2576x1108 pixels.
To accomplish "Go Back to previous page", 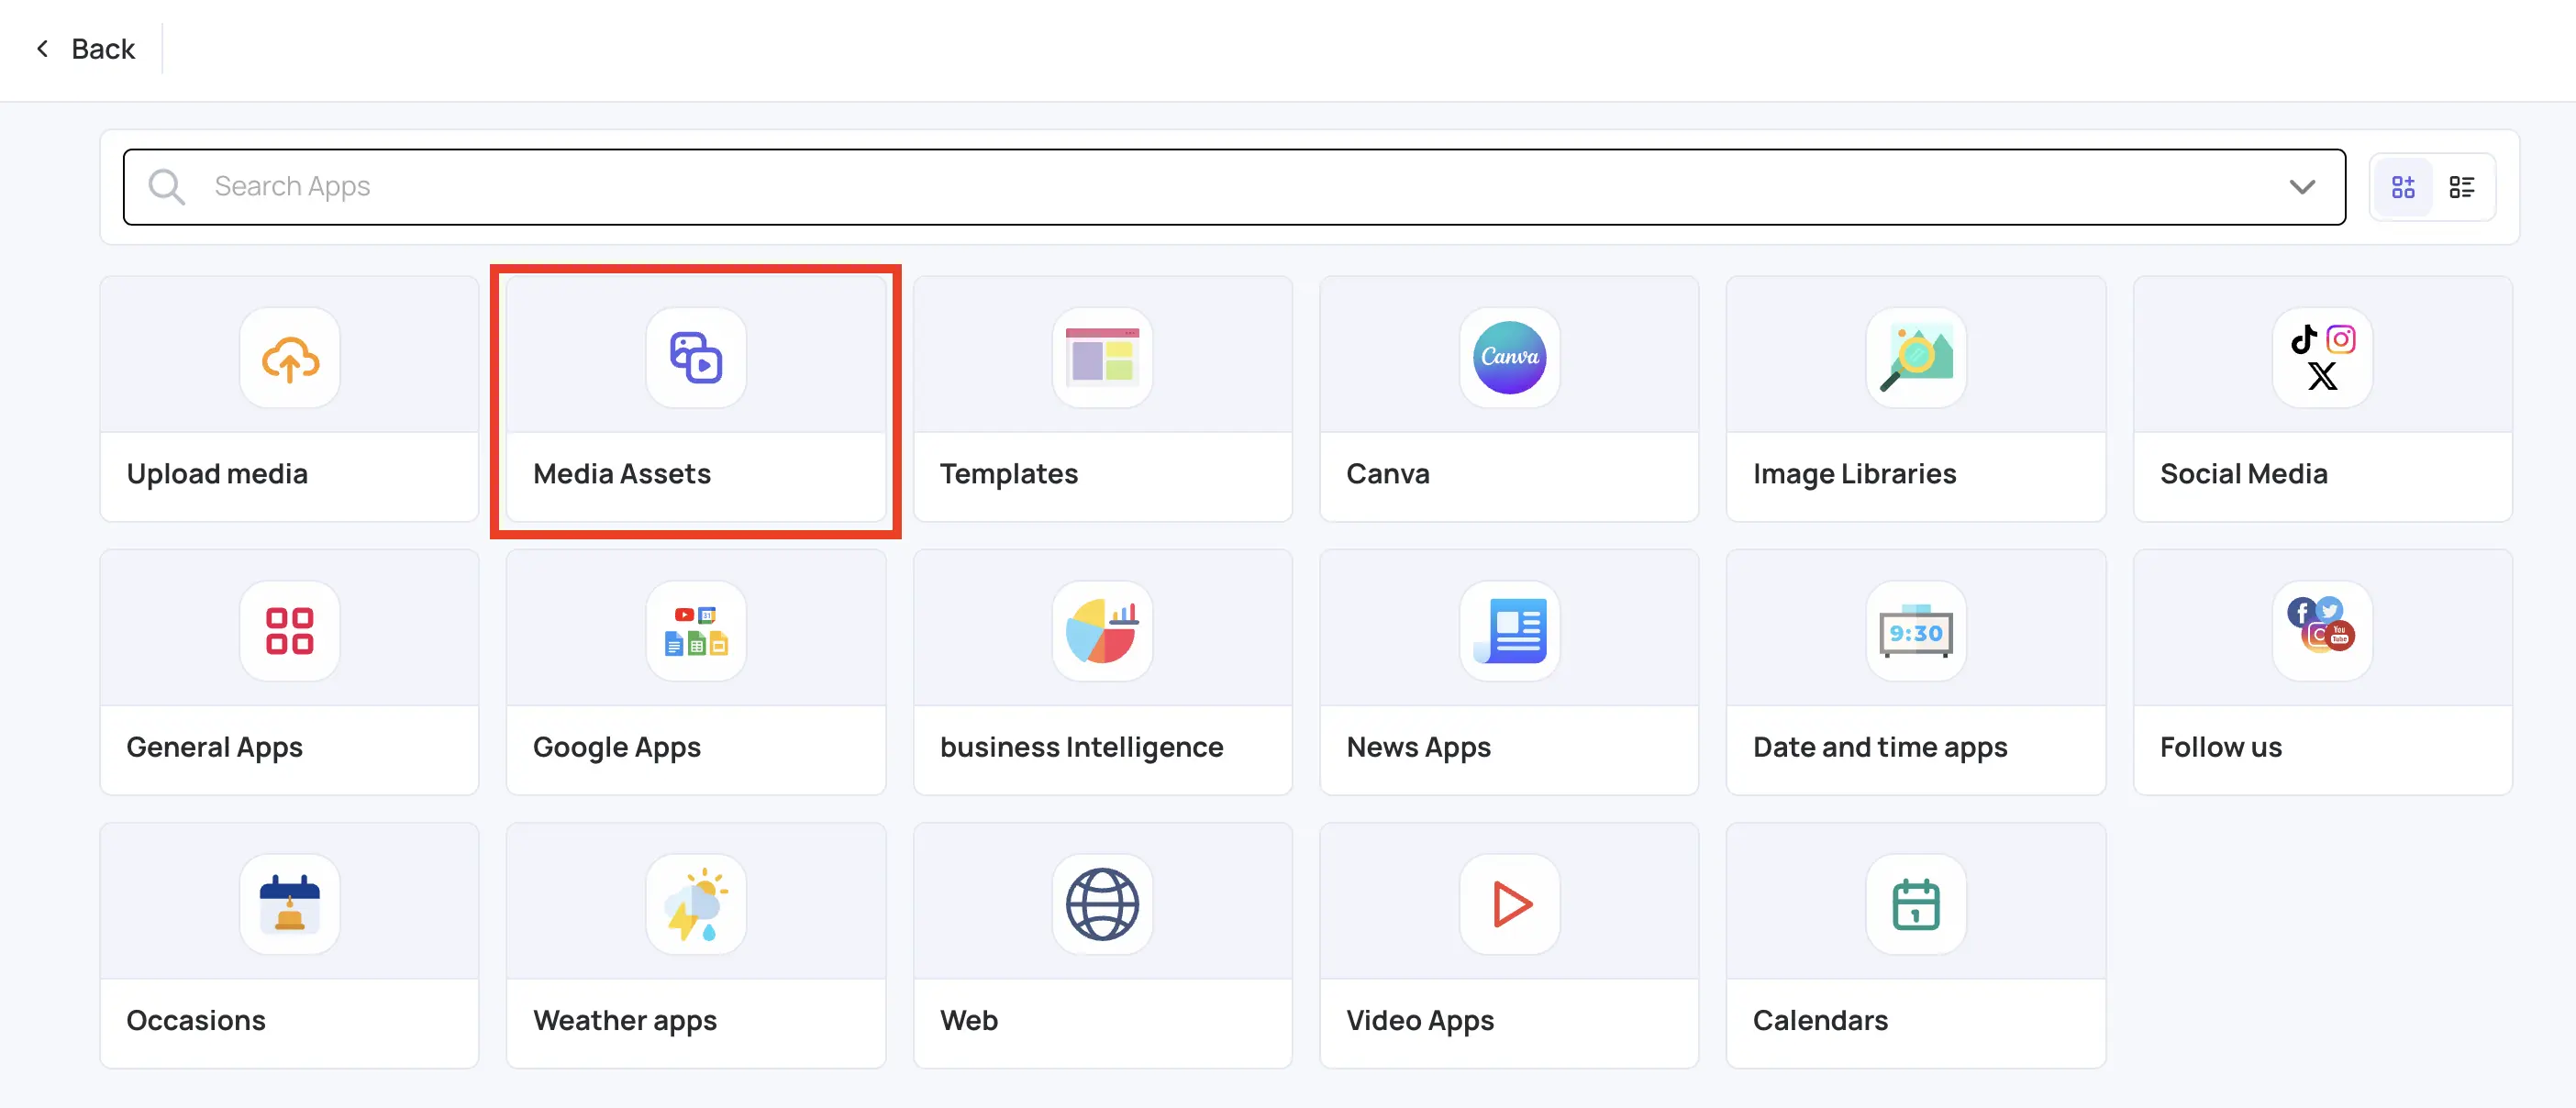I will (x=86, y=49).
